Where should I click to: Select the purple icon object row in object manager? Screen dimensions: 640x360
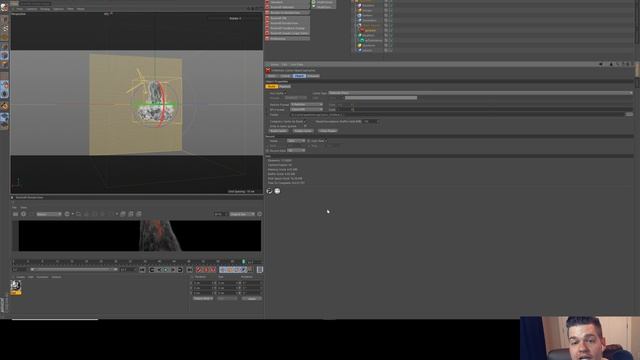click(x=367, y=5)
